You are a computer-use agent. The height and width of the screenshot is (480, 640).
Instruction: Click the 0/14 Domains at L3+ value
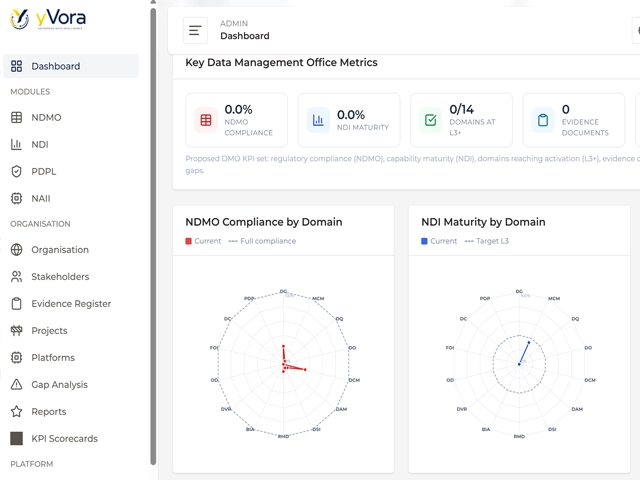tap(462, 109)
